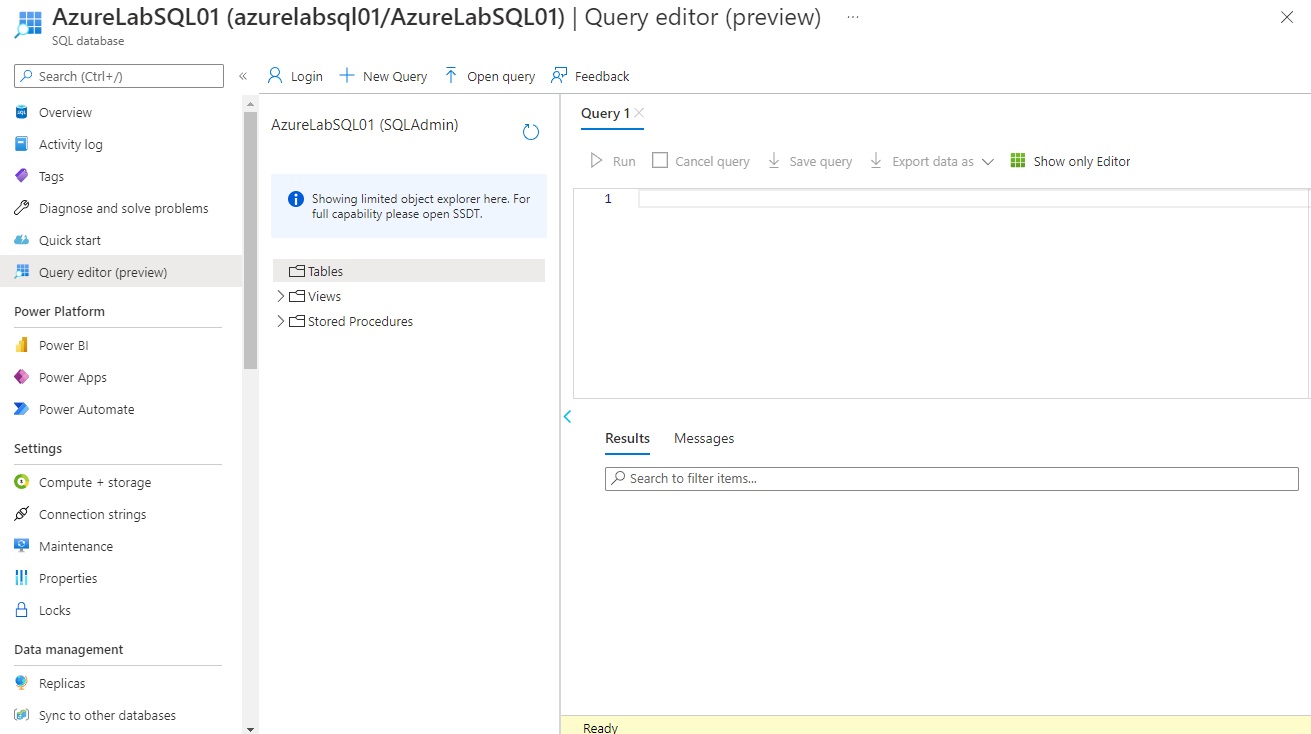1311x734 pixels.
Task: Collapse the object explorer pane chevron
Action: (x=567, y=416)
